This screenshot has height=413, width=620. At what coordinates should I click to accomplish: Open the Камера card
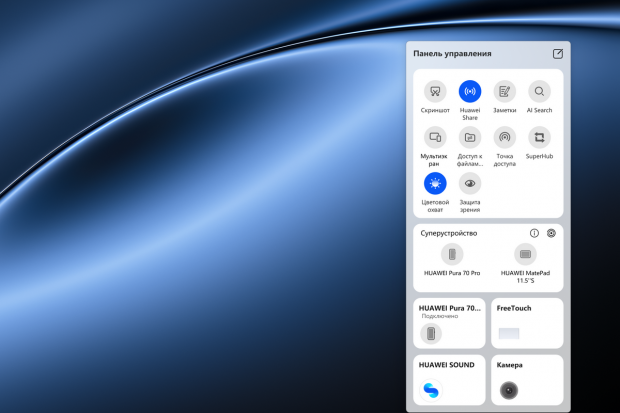527,380
